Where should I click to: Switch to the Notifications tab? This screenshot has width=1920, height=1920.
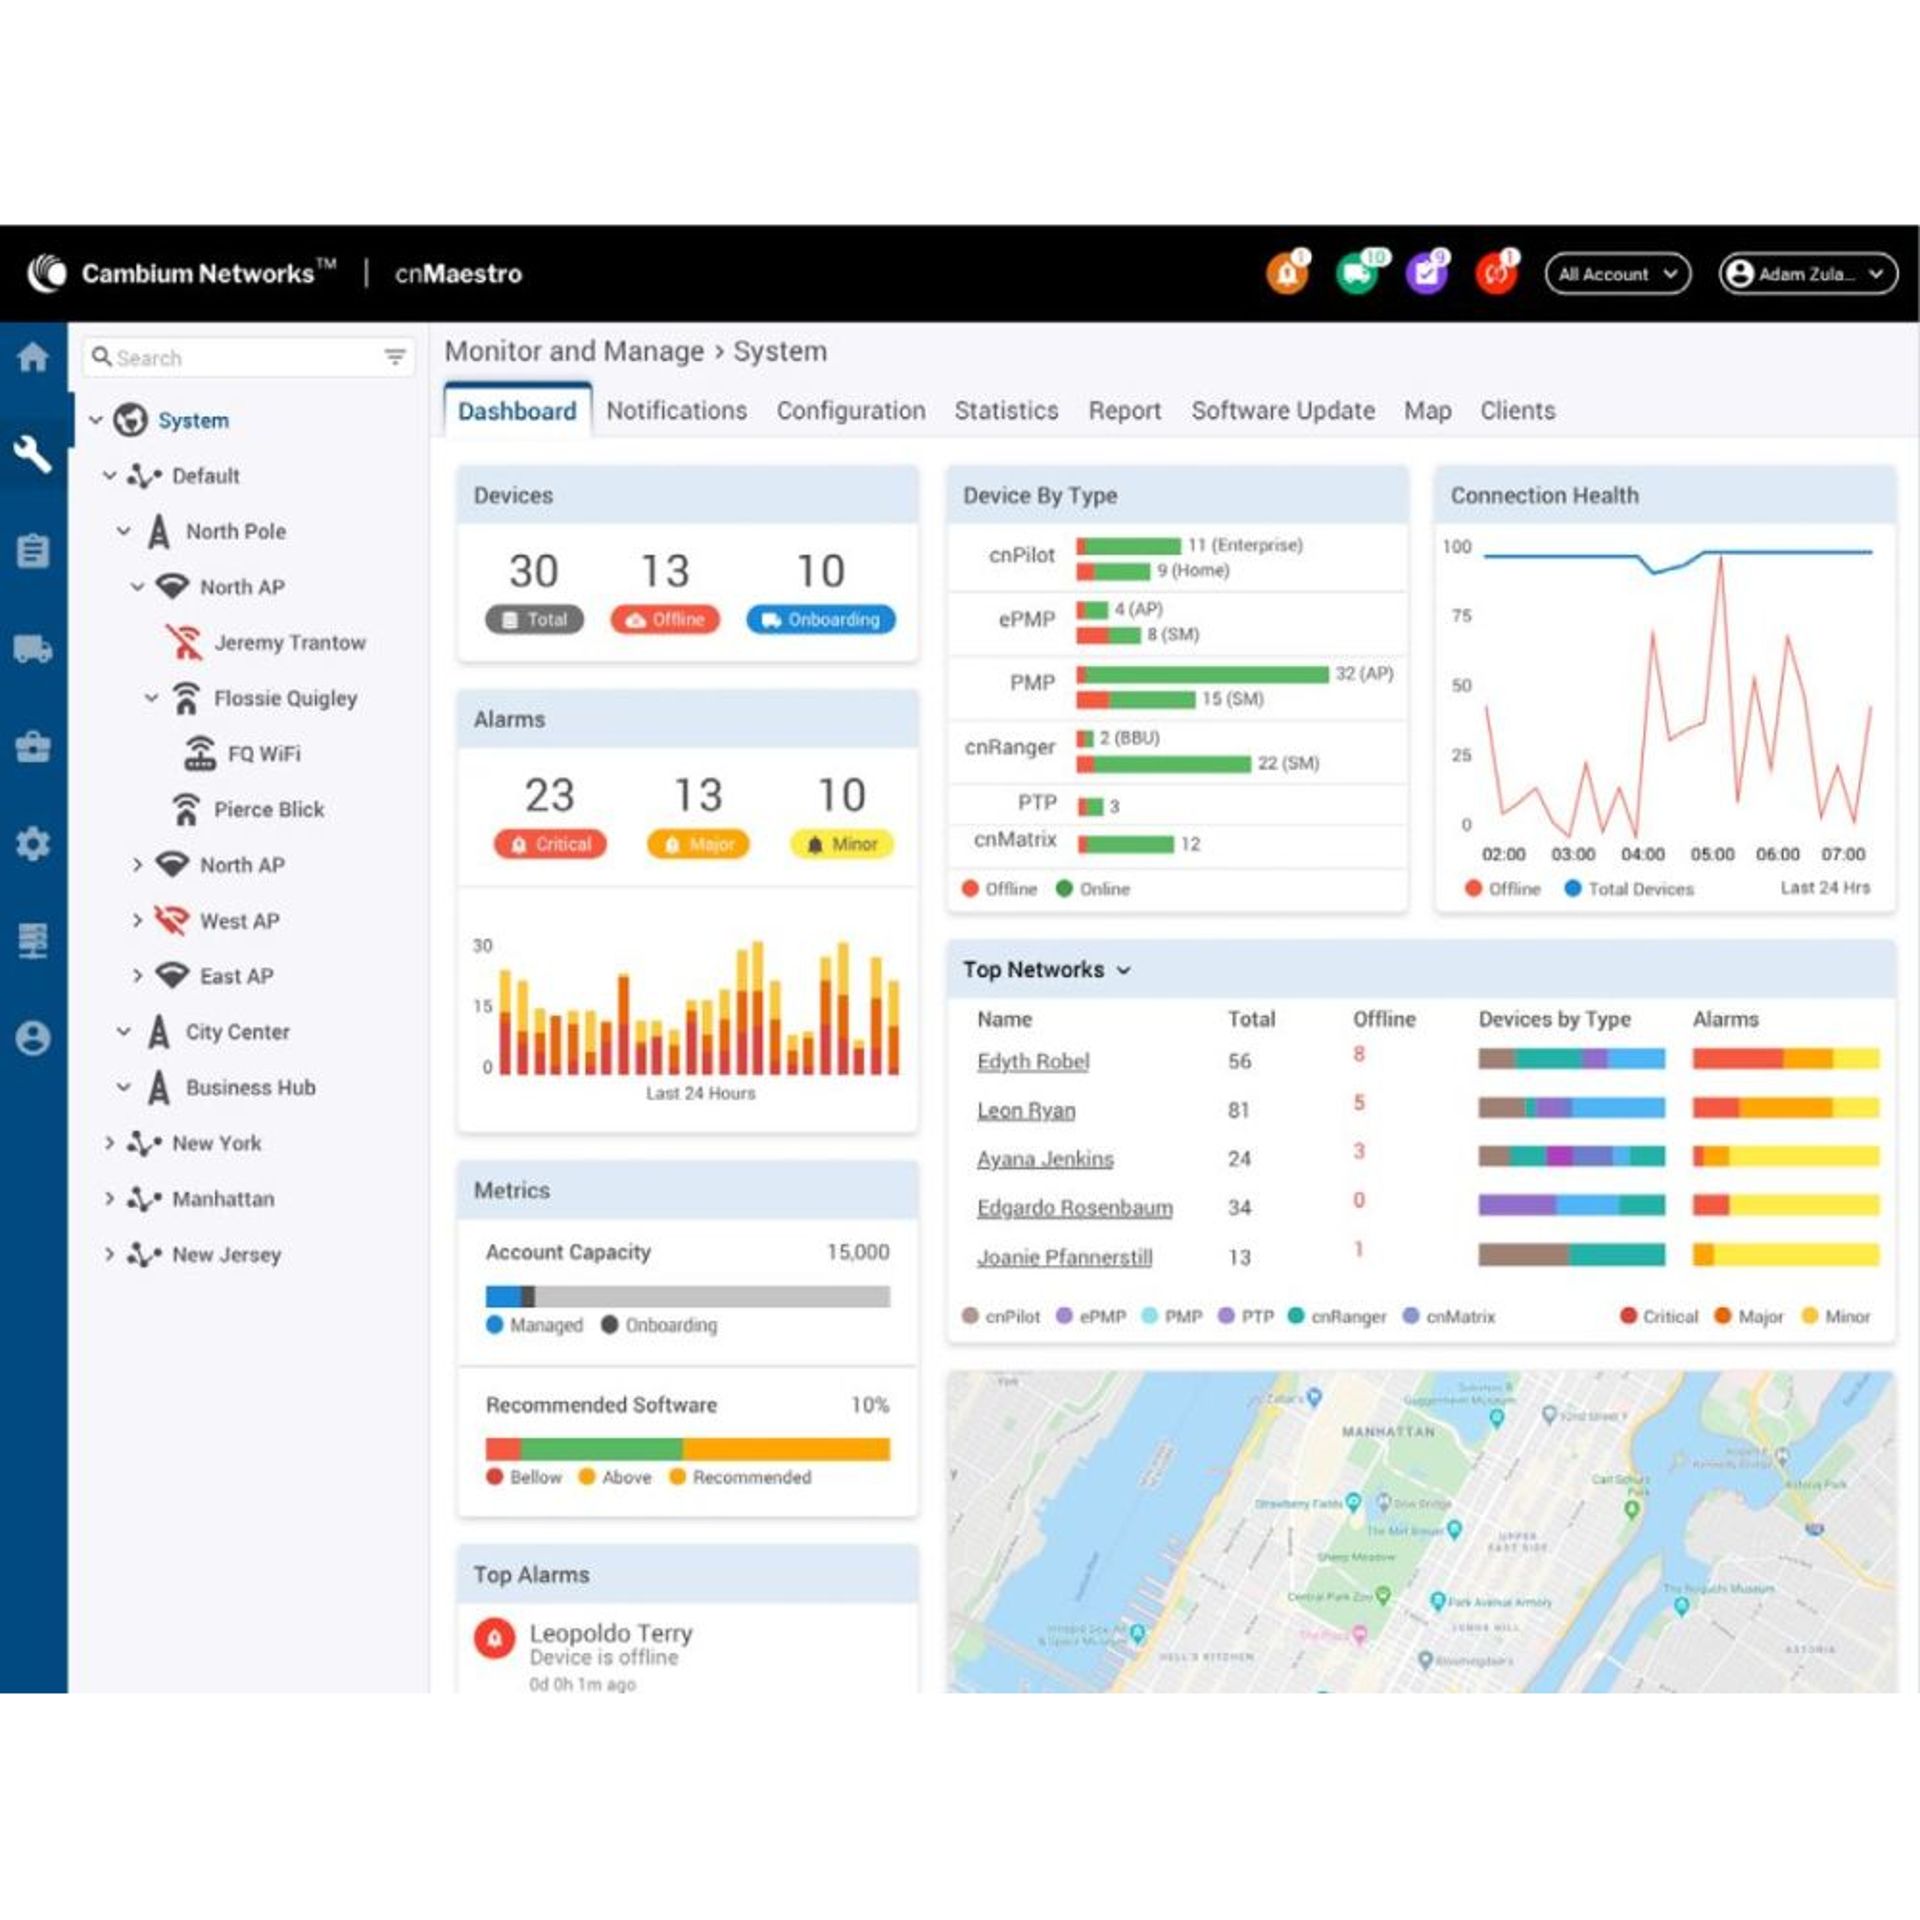(x=677, y=411)
